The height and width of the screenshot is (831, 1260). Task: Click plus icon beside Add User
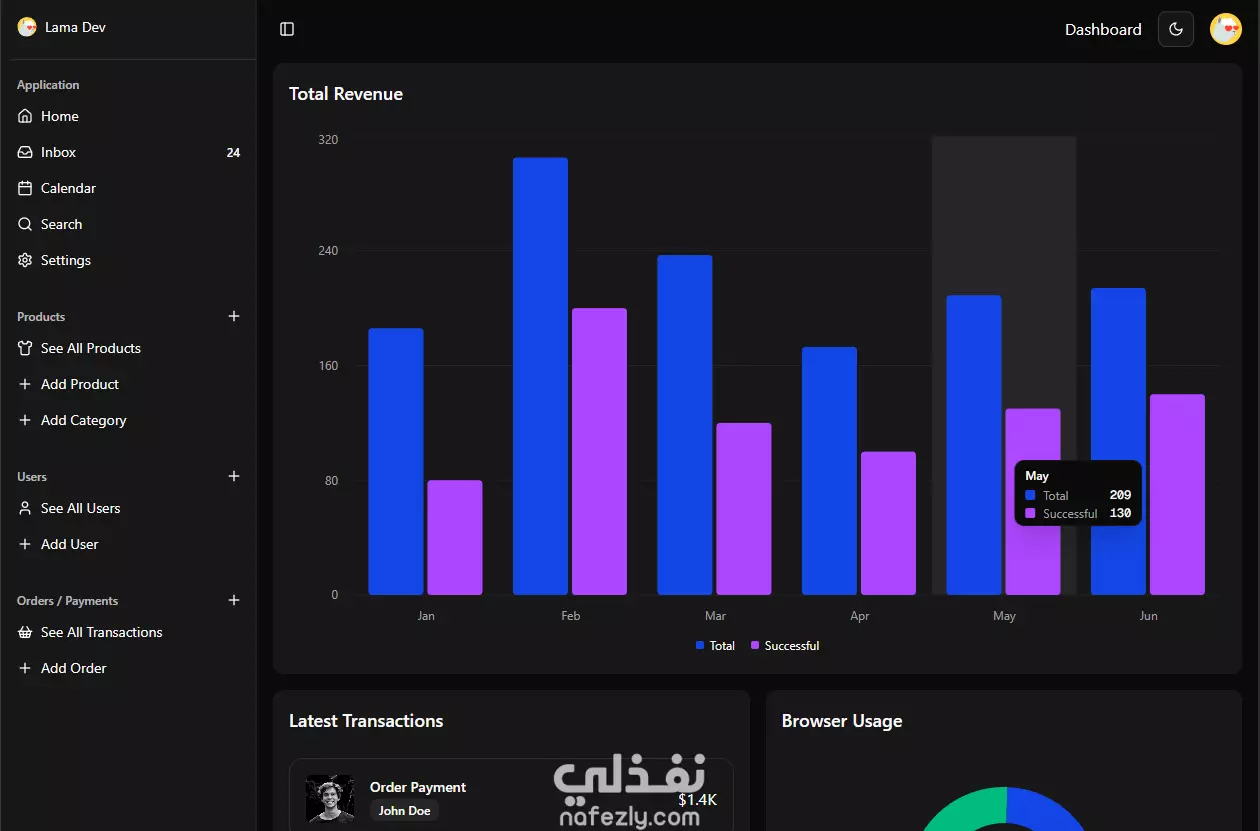(x=25, y=544)
